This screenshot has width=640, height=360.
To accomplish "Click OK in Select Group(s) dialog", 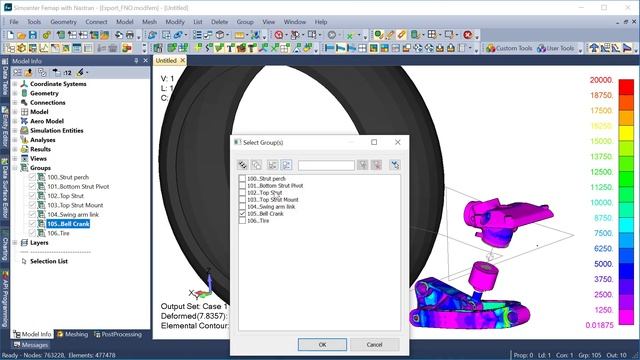I will [x=322, y=344].
